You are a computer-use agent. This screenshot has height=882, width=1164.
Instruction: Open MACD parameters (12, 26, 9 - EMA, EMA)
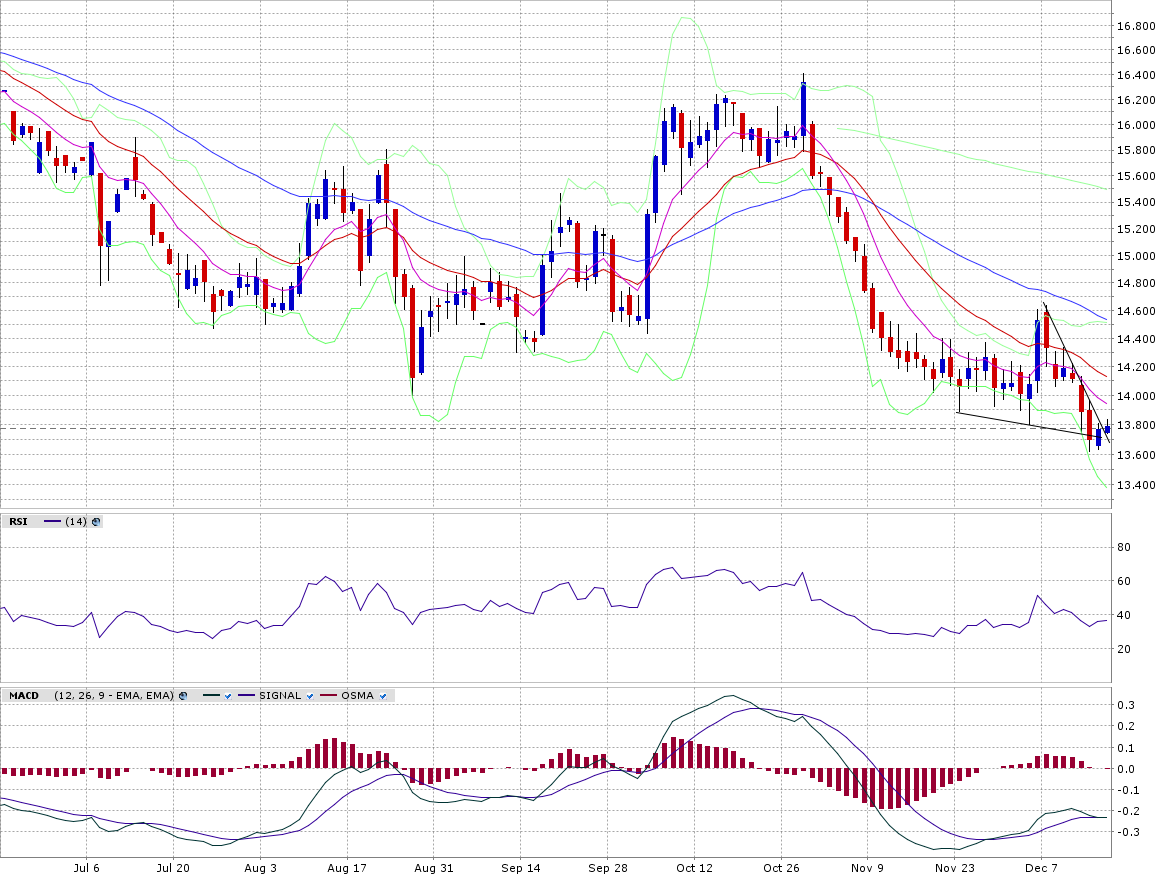pyautogui.click(x=114, y=695)
